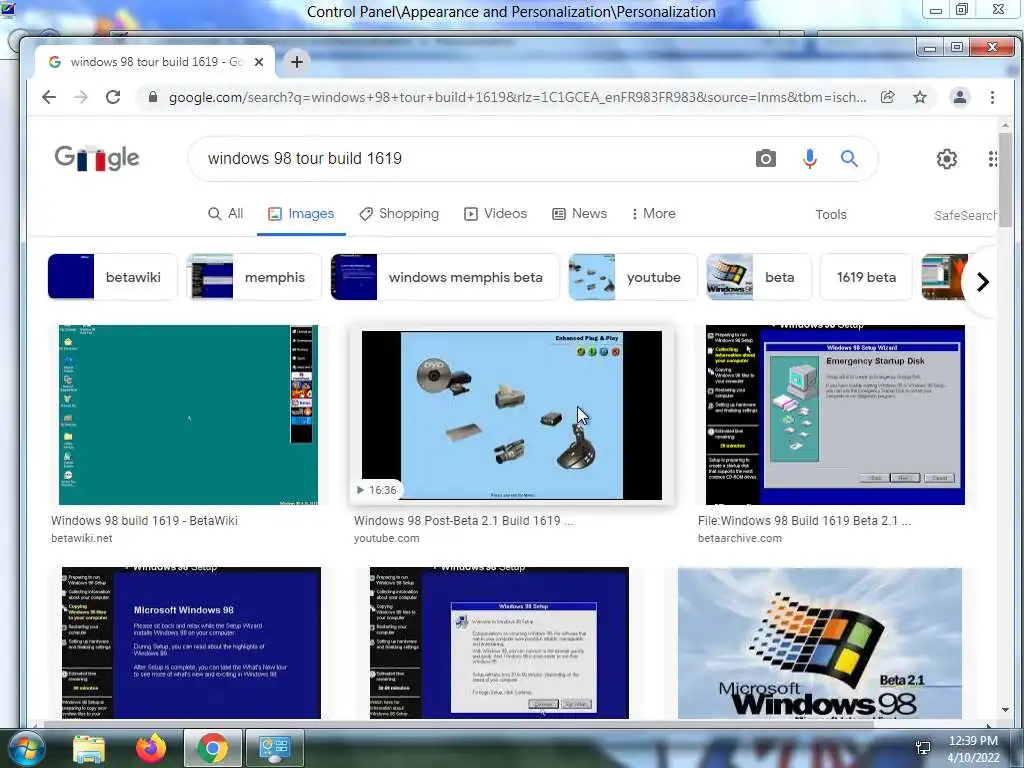Screen dimensions: 1024x768
Task: Expand the More search options menu
Action: tap(654, 214)
